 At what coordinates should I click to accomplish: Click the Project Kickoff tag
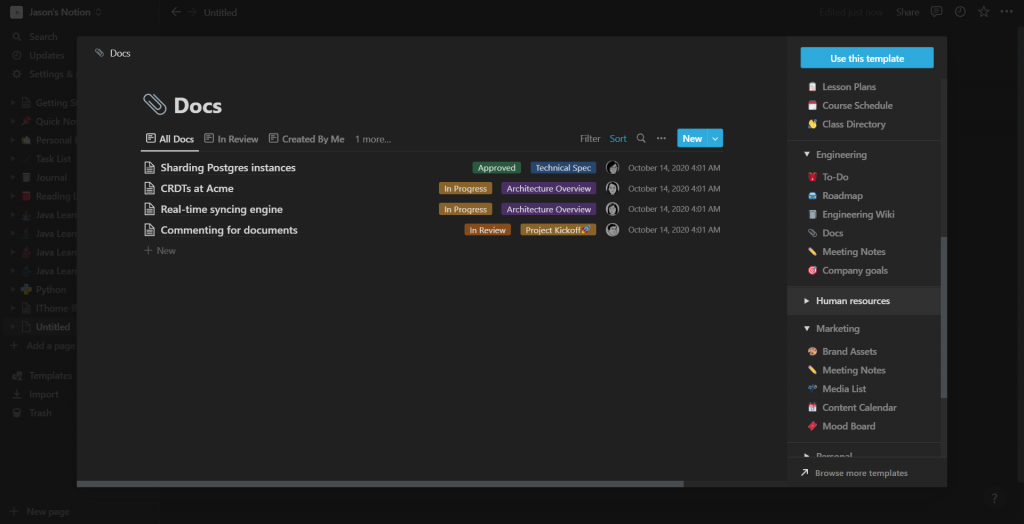(x=558, y=230)
